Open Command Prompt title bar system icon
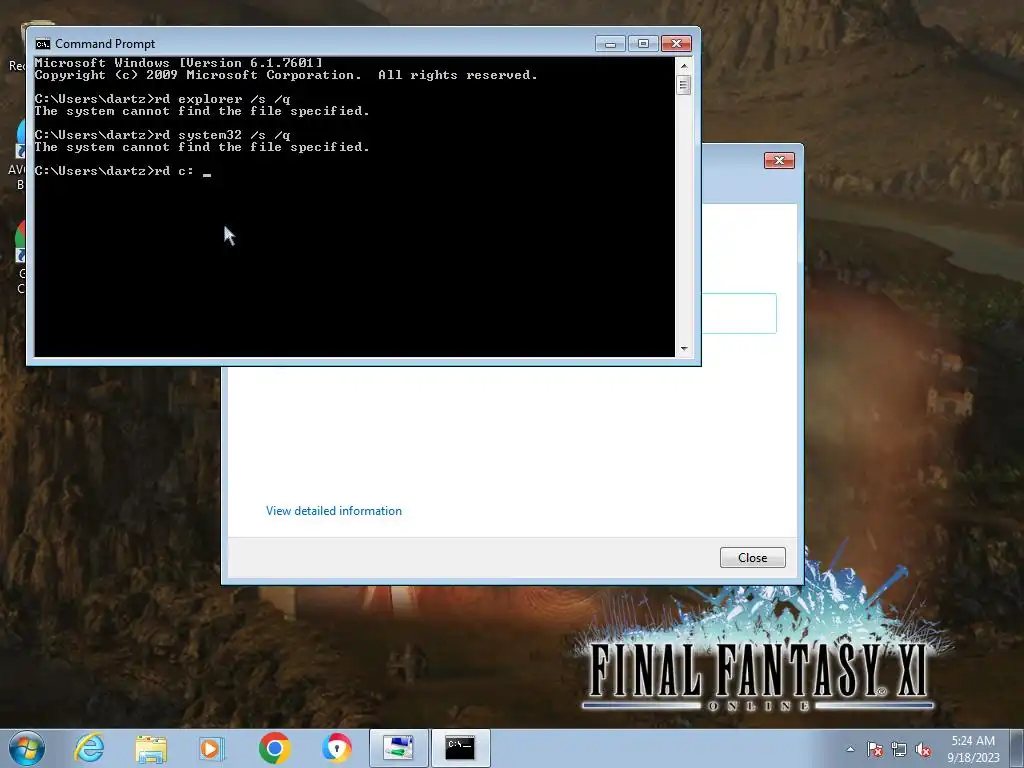Viewport: 1024px width, 768px height. coord(43,44)
